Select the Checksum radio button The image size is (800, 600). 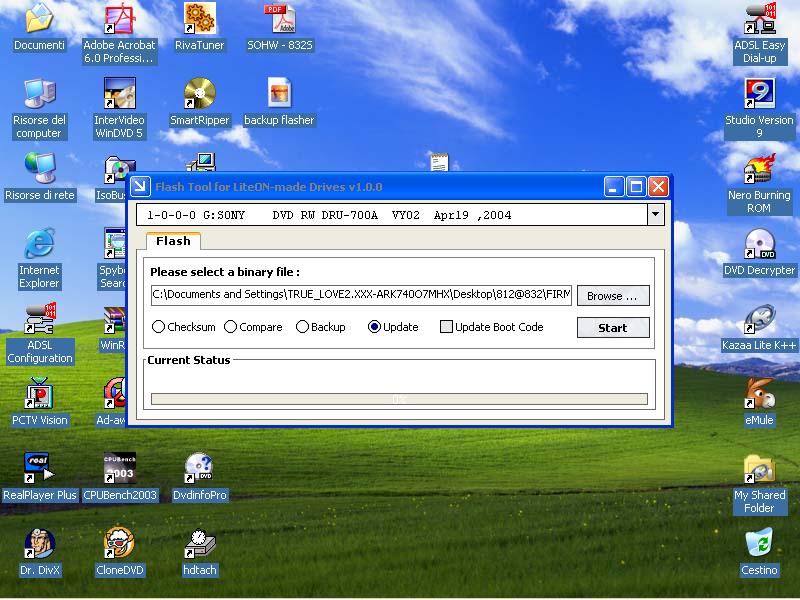click(x=158, y=327)
